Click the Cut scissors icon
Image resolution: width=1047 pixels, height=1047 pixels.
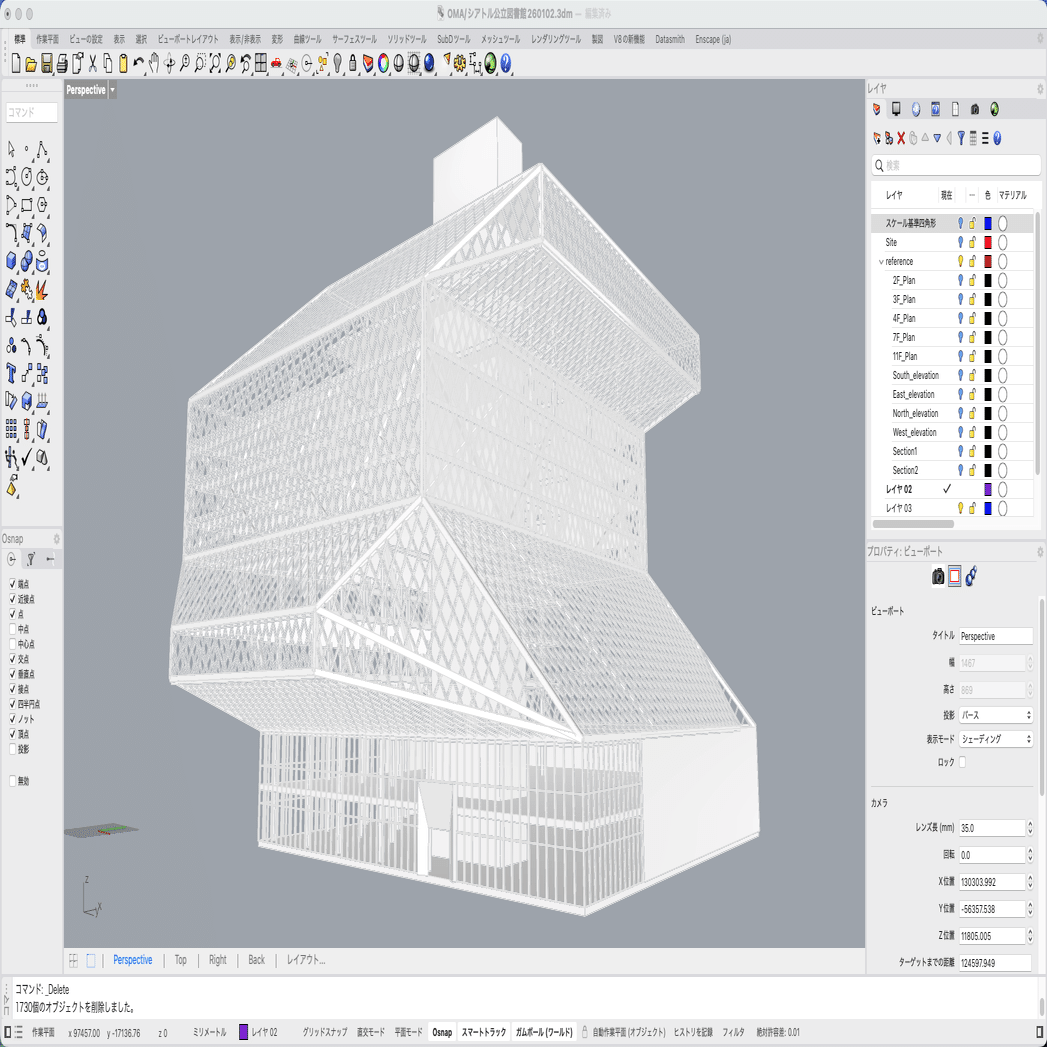93,63
